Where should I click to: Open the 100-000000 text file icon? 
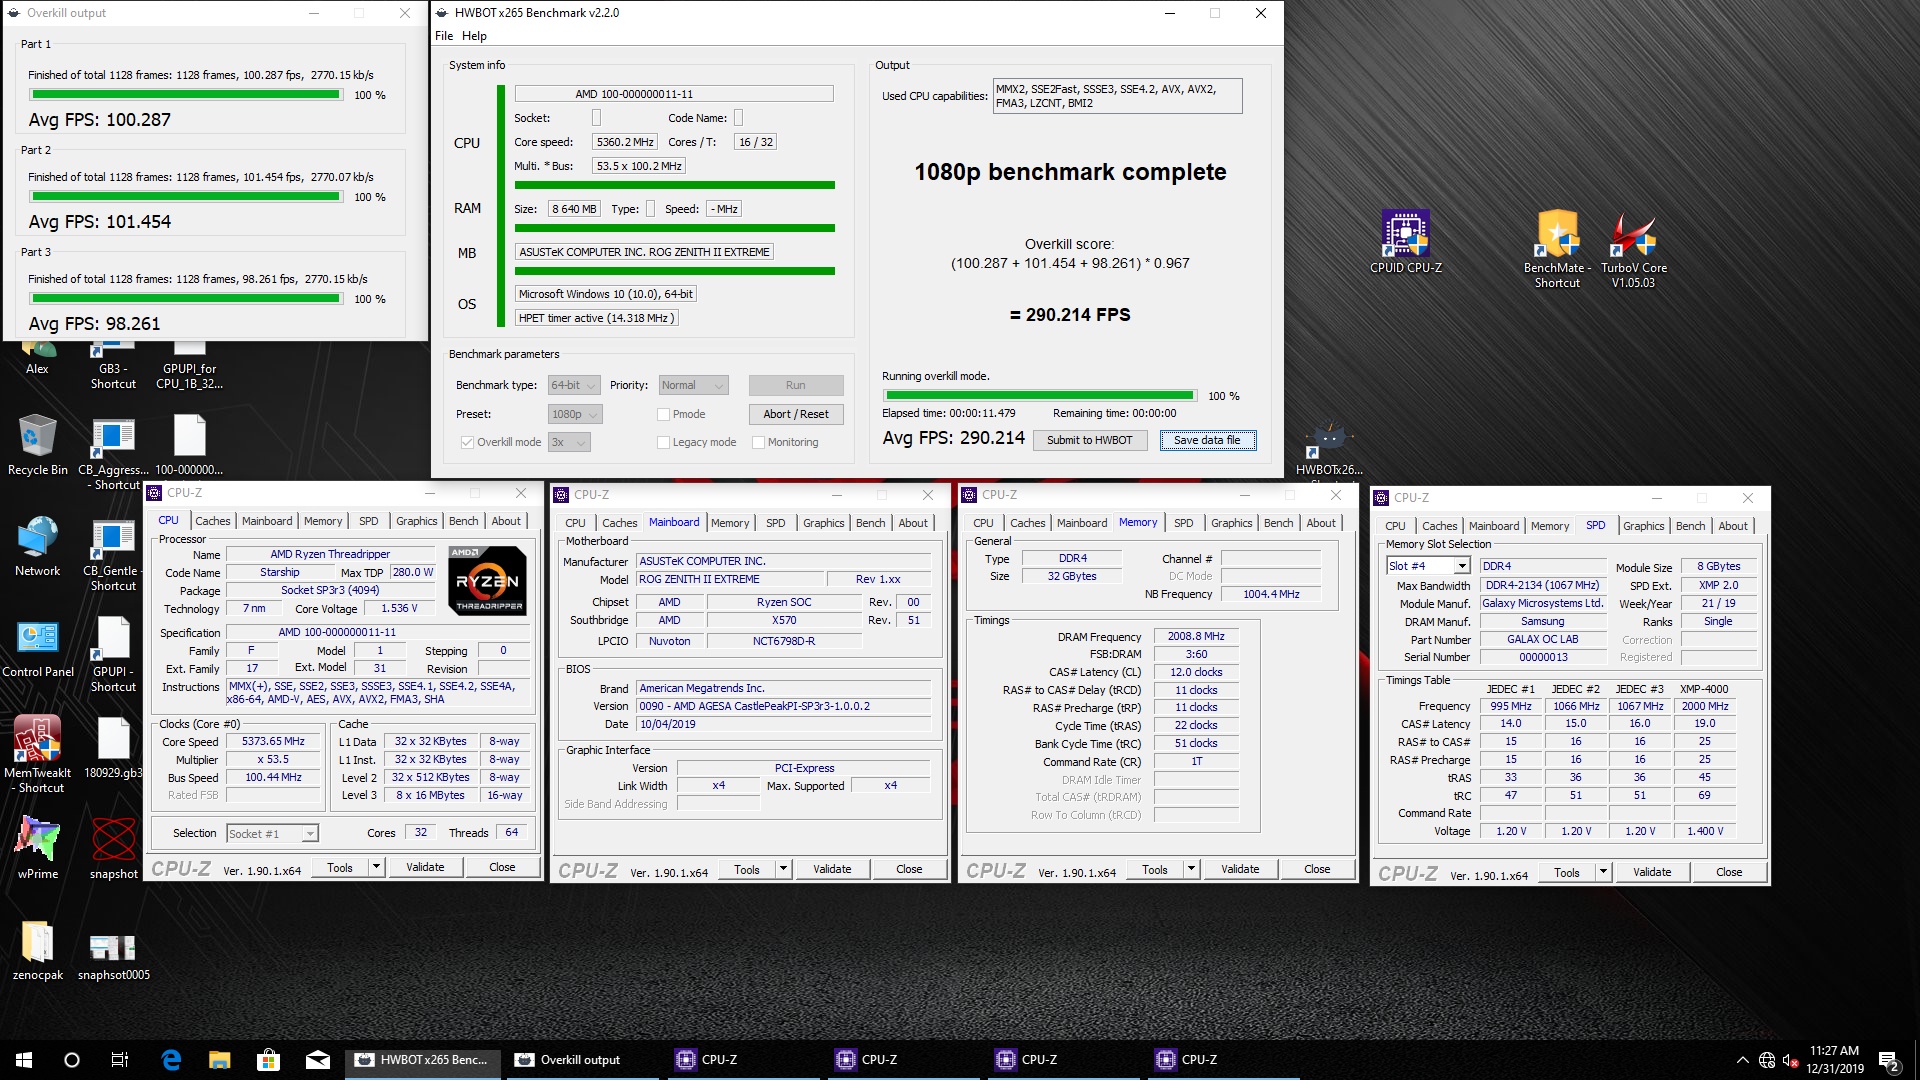point(189,445)
